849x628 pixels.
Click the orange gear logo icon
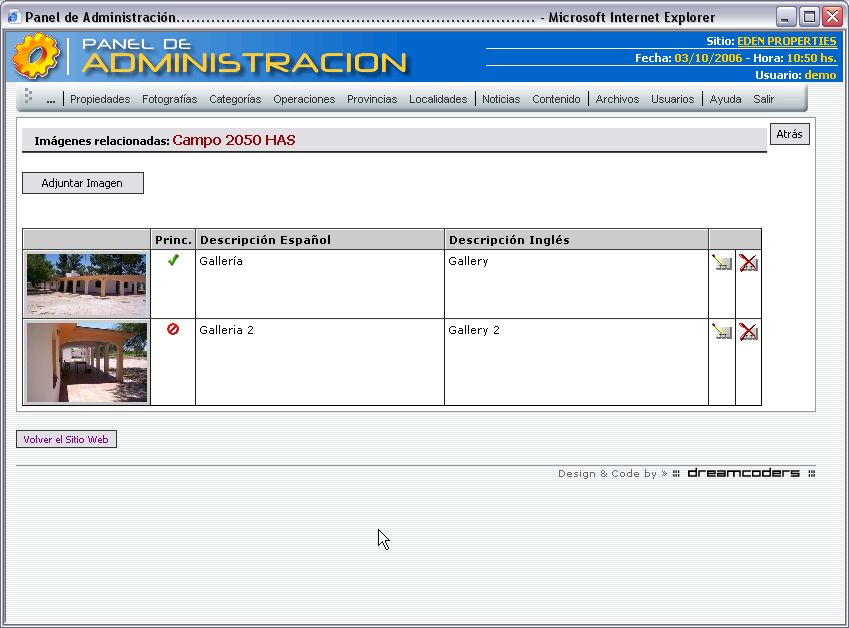[36, 56]
